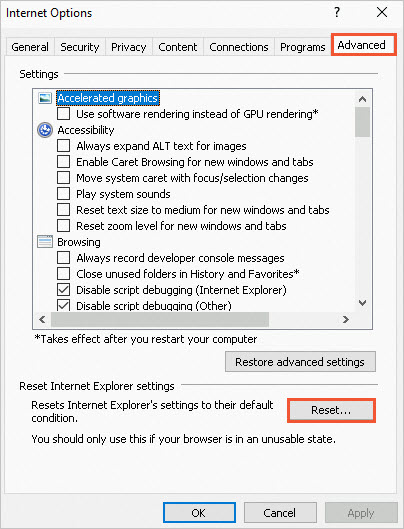Click the vertical scrollbar thumb
This screenshot has width=404, height=529.
tap(362, 122)
